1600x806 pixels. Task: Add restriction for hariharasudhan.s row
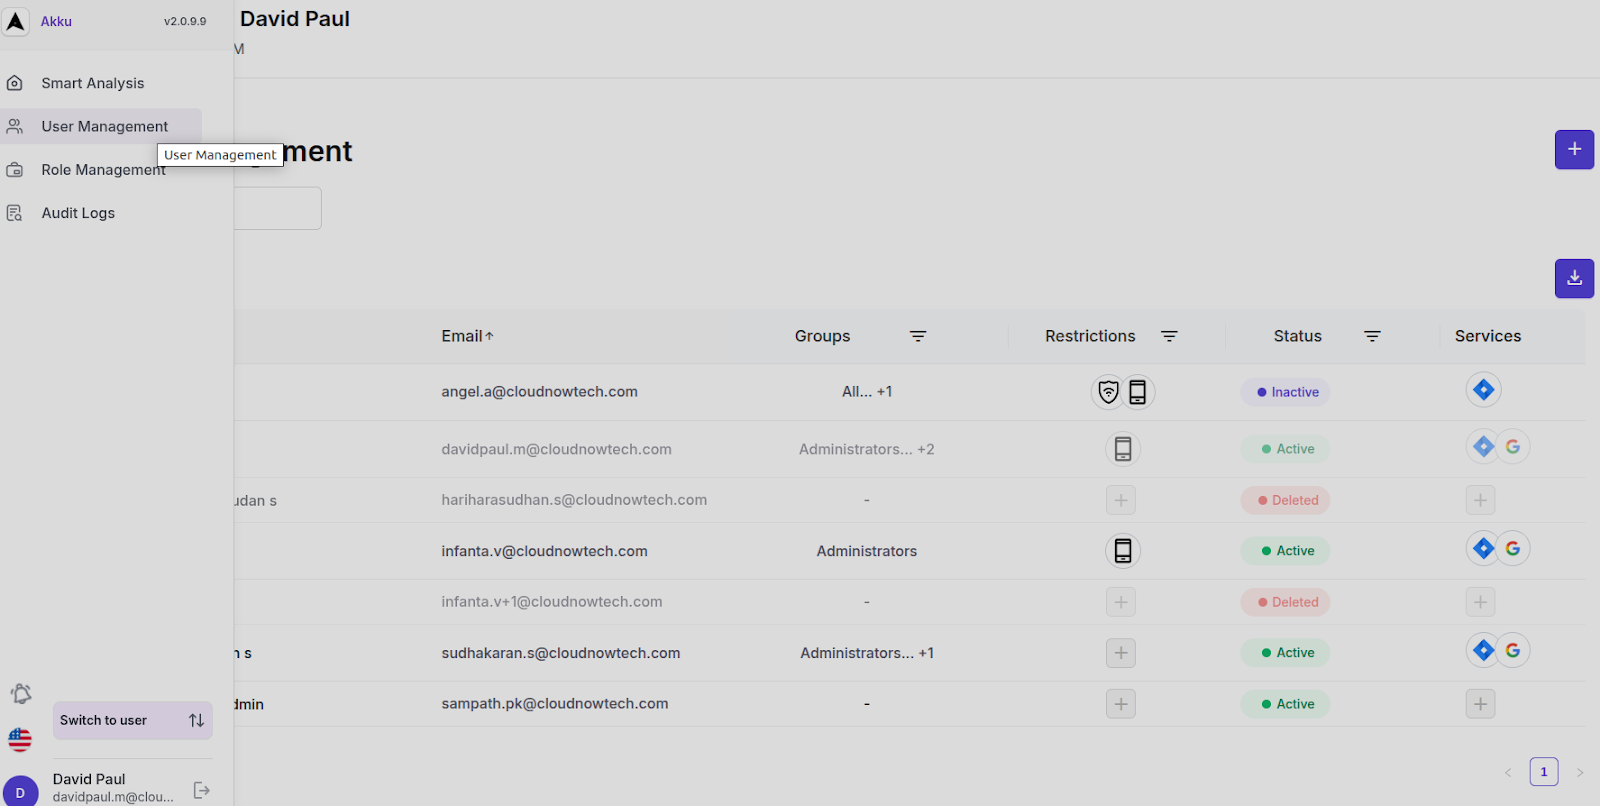point(1121,500)
